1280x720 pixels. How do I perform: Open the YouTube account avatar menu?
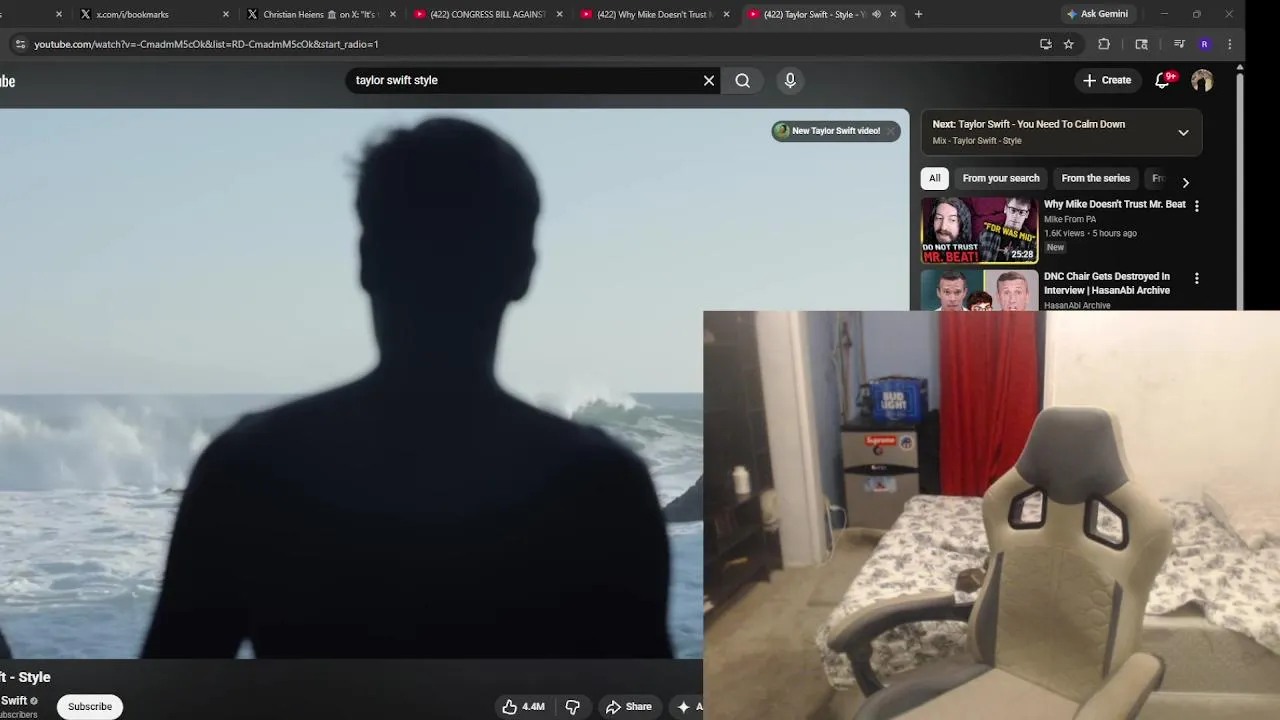point(1202,80)
